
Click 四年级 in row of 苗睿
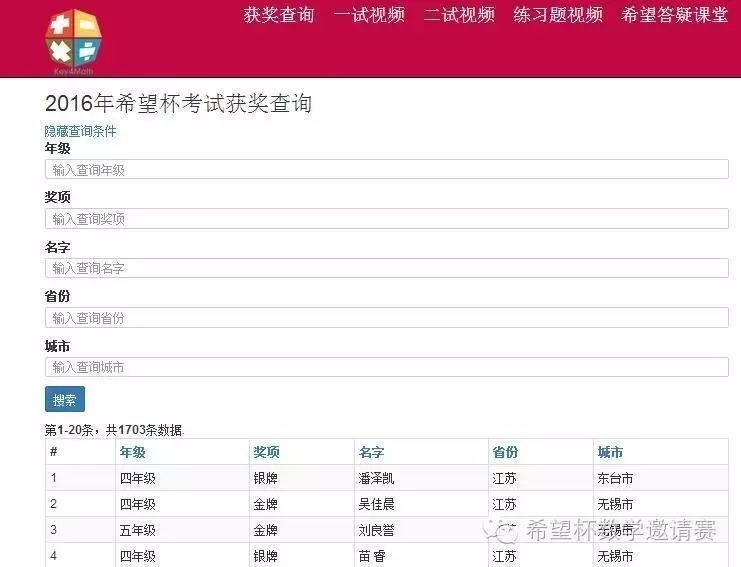138,556
